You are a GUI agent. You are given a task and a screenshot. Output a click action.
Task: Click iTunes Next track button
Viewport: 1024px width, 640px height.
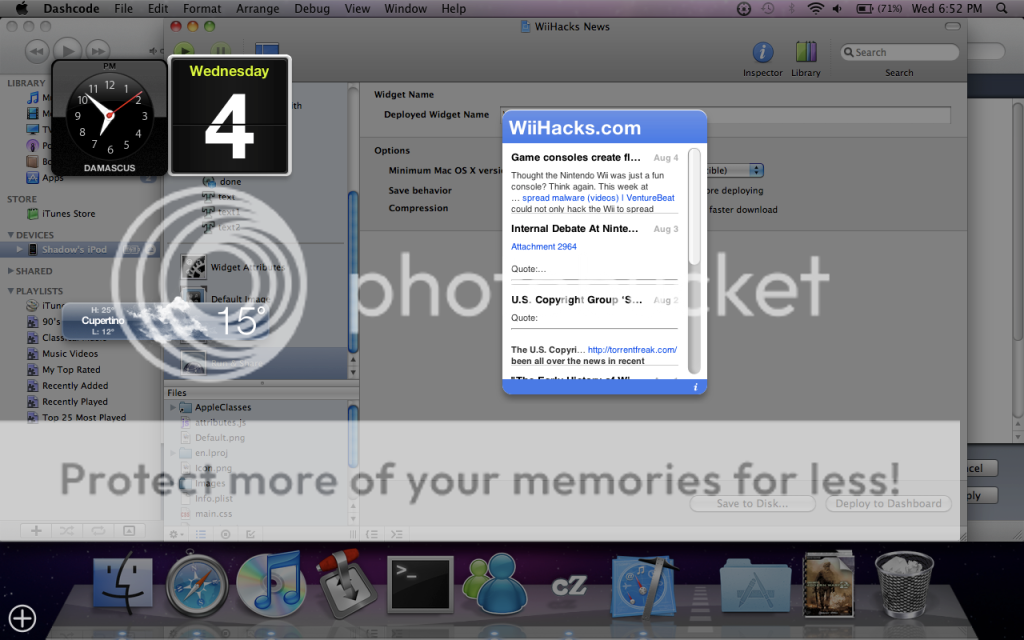click(97, 51)
